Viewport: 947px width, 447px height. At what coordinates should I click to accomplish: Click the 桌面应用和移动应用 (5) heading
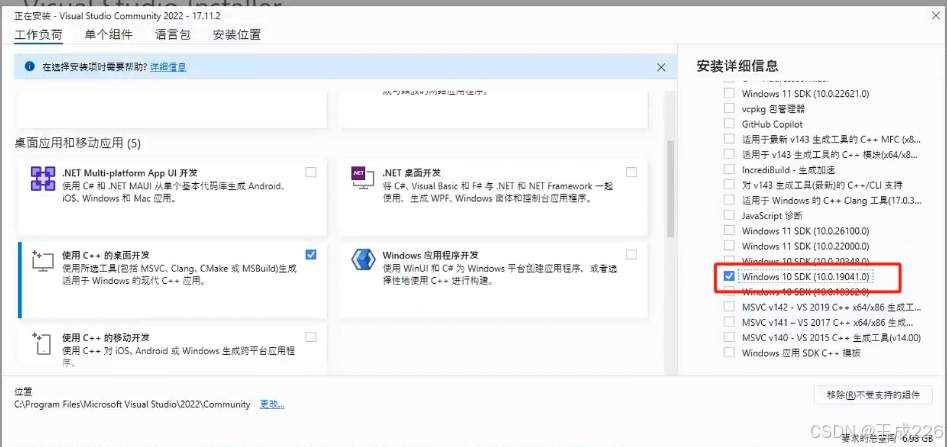[77, 143]
